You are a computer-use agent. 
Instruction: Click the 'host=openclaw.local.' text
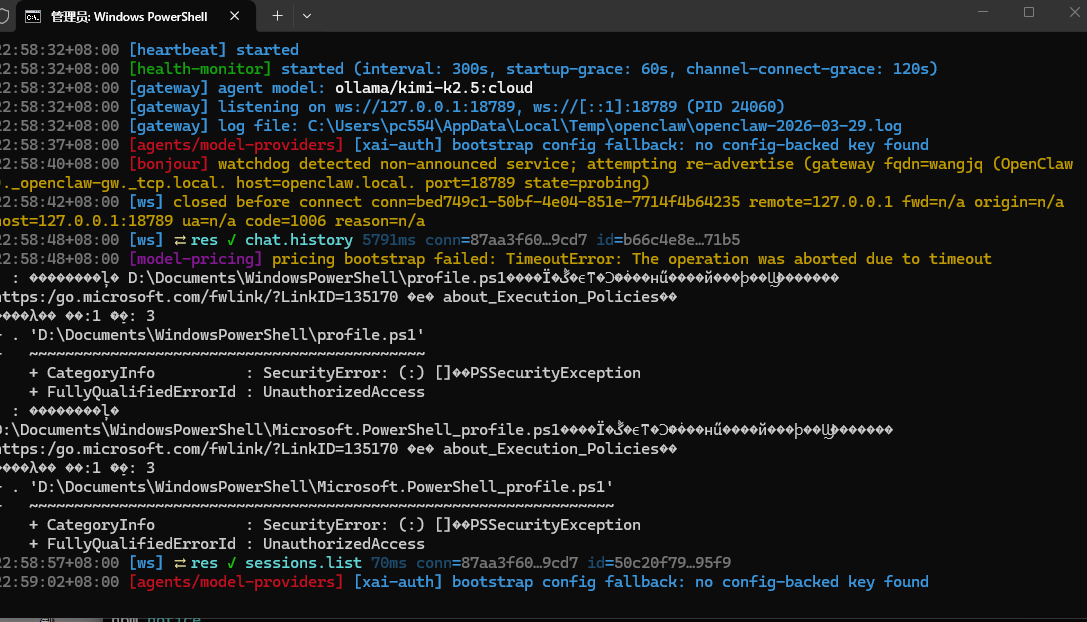pyautogui.click(x=326, y=183)
